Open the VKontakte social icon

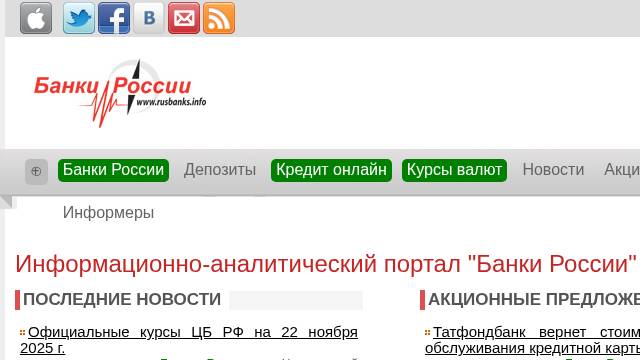click(x=149, y=18)
